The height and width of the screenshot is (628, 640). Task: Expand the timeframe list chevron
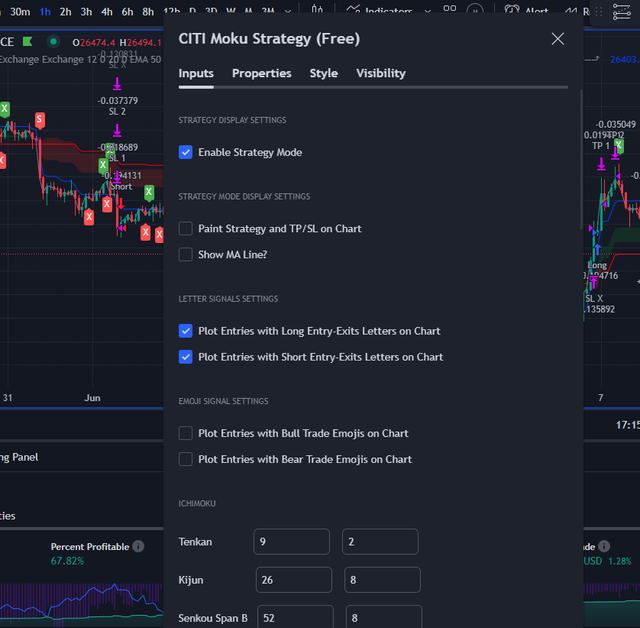[x=288, y=11]
